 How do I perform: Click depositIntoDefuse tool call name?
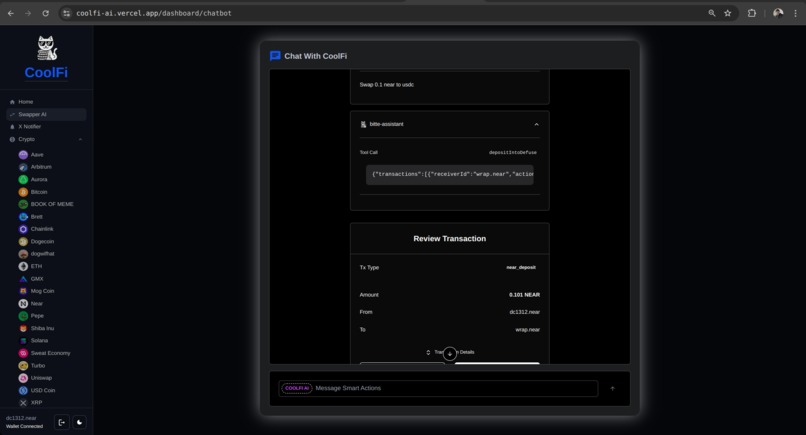[x=512, y=153]
